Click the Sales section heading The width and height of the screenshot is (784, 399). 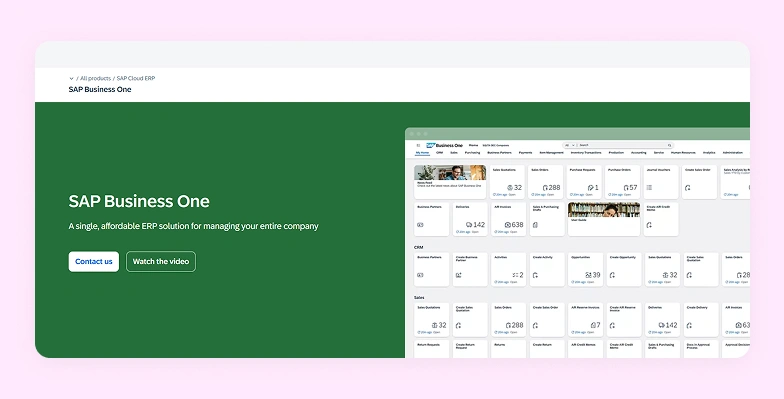click(419, 298)
